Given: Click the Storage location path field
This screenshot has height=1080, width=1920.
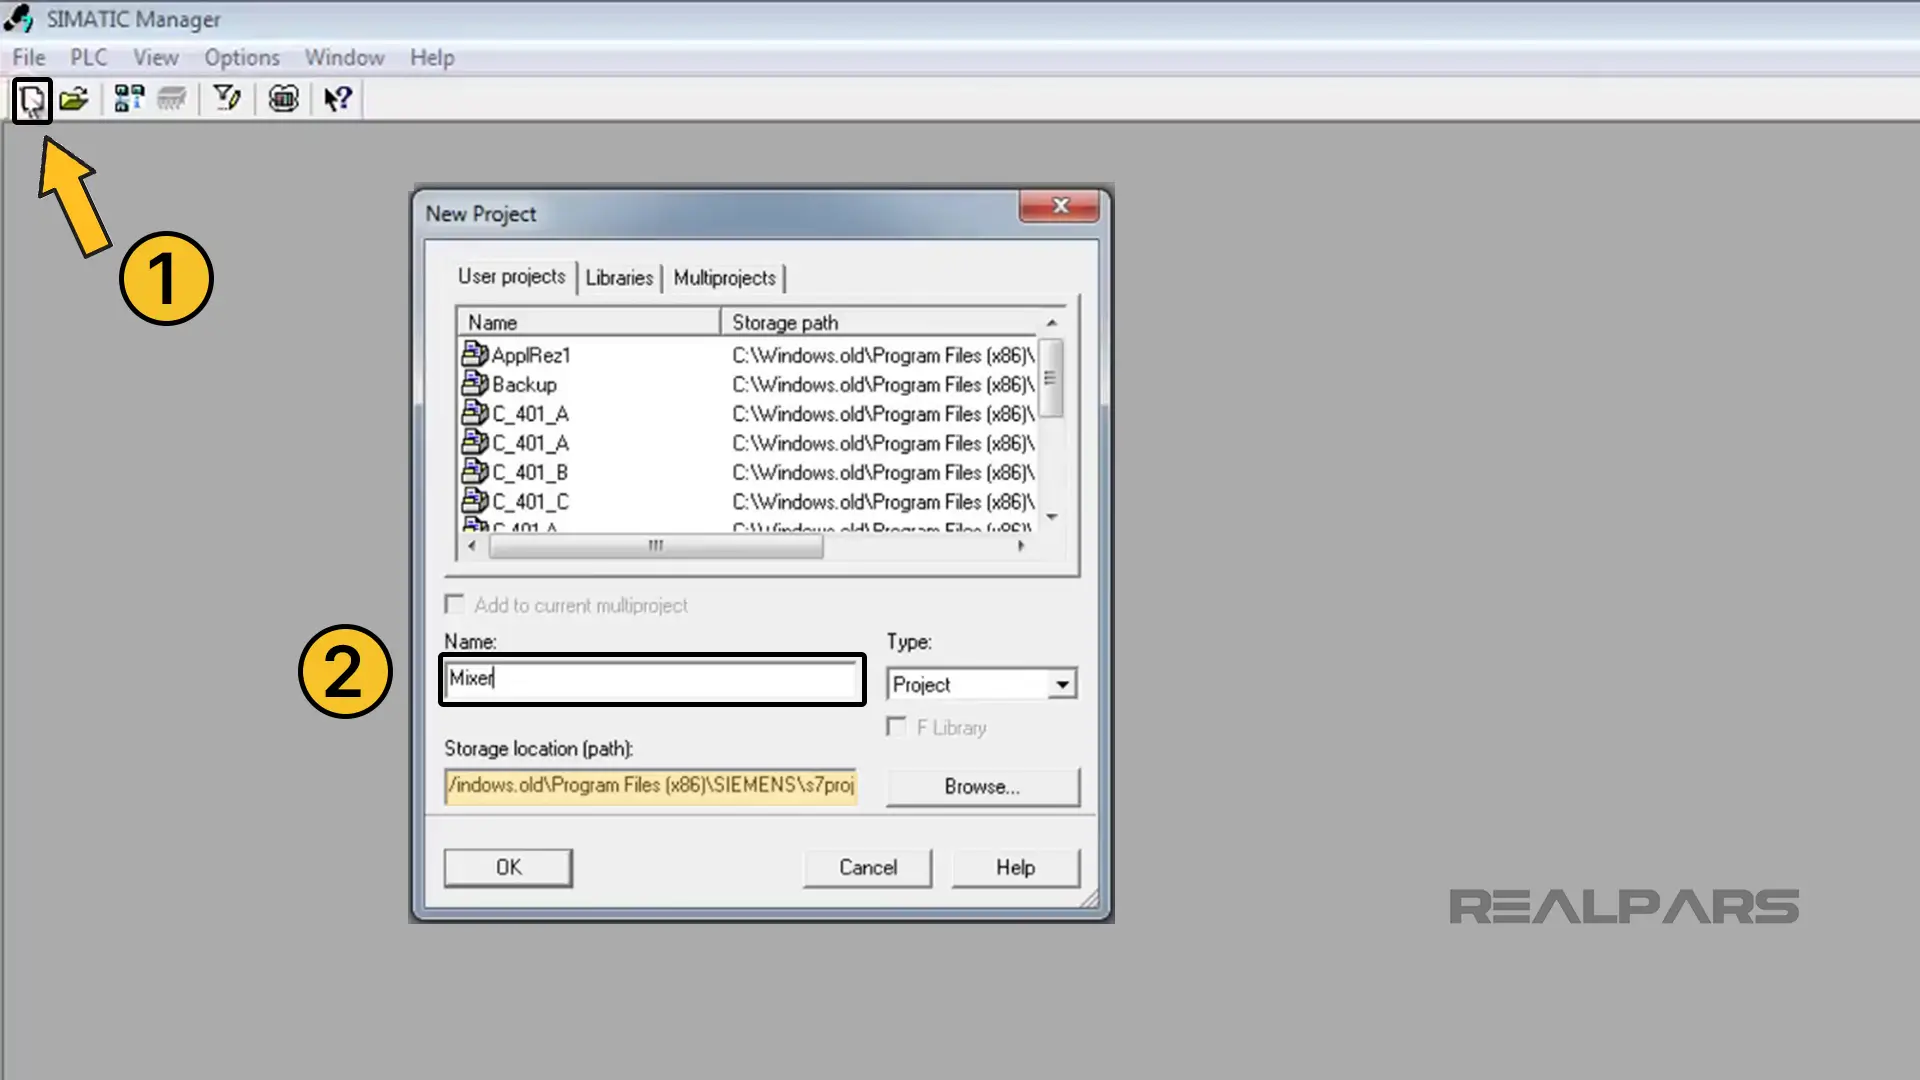Looking at the screenshot, I should (x=651, y=785).
